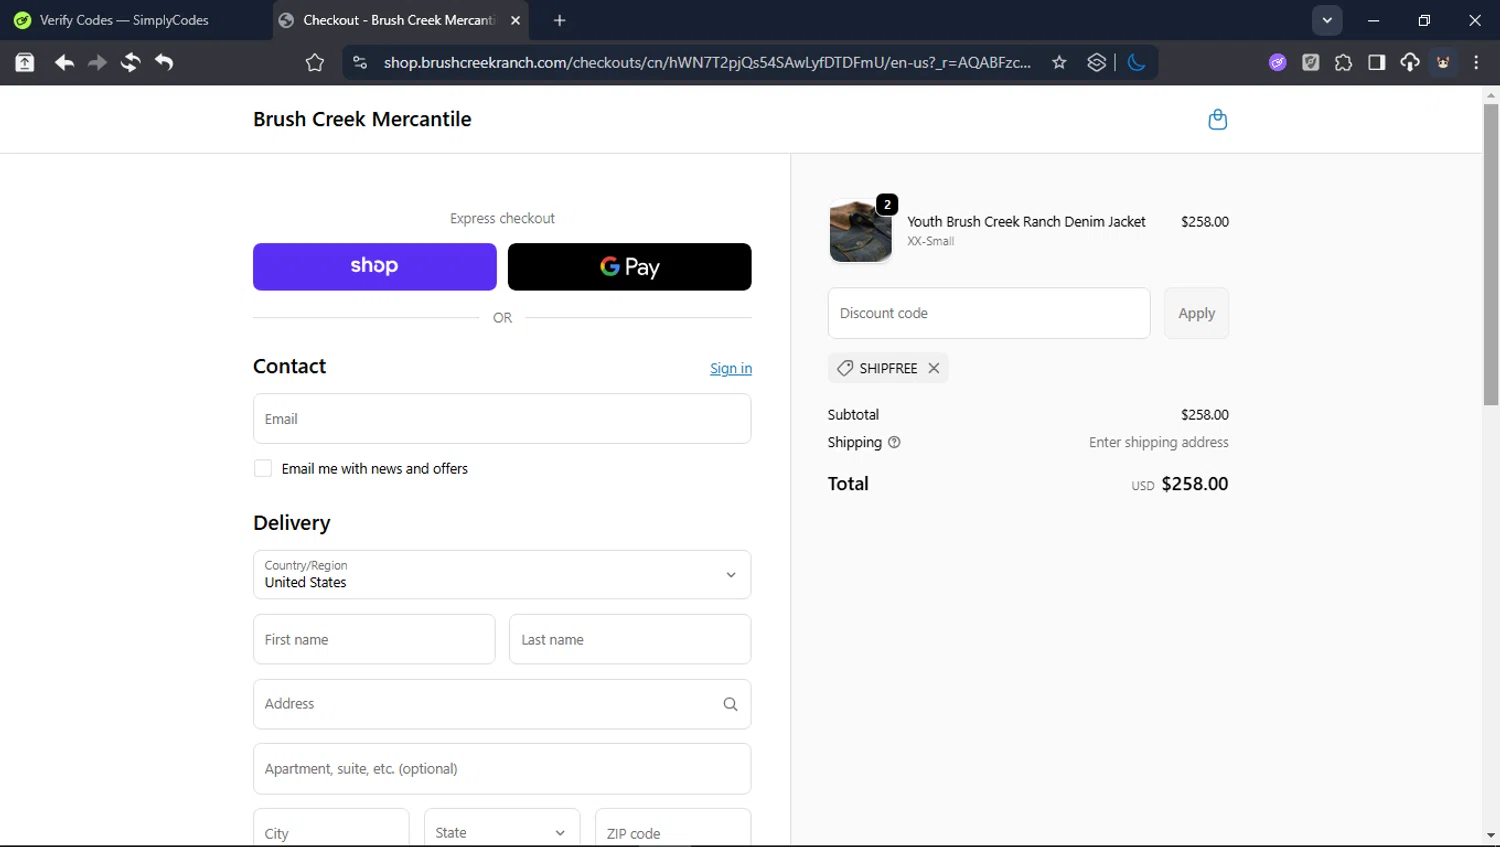
Task: Select the Checkout - Brush Creek Mercantile tab
Action: pyautogui.click(x=400, y=20)
